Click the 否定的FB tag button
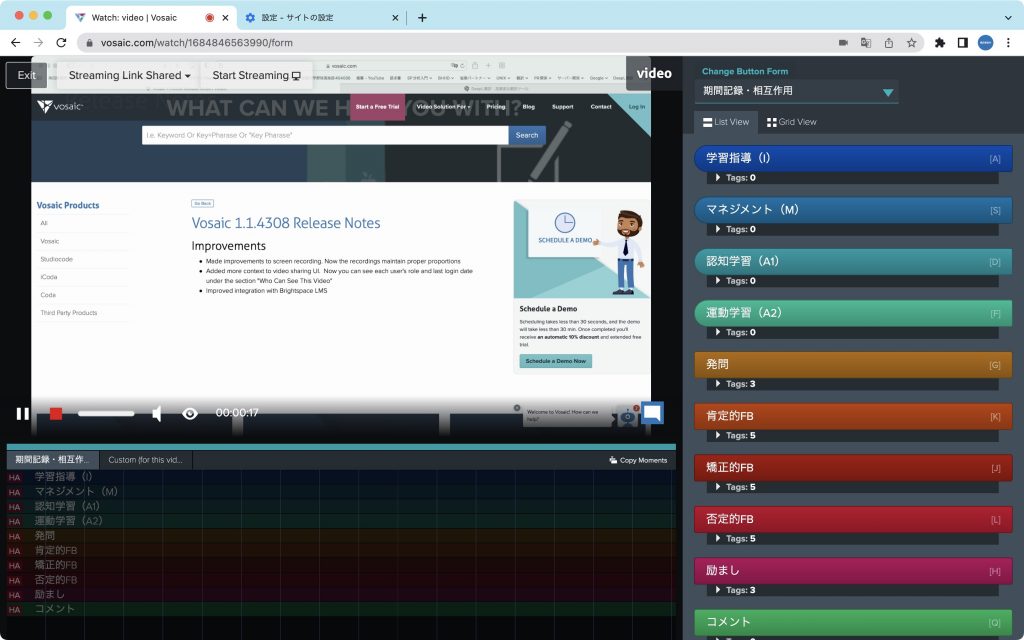This screenshot has width=1024, height=640. click(x=853, y=519)
